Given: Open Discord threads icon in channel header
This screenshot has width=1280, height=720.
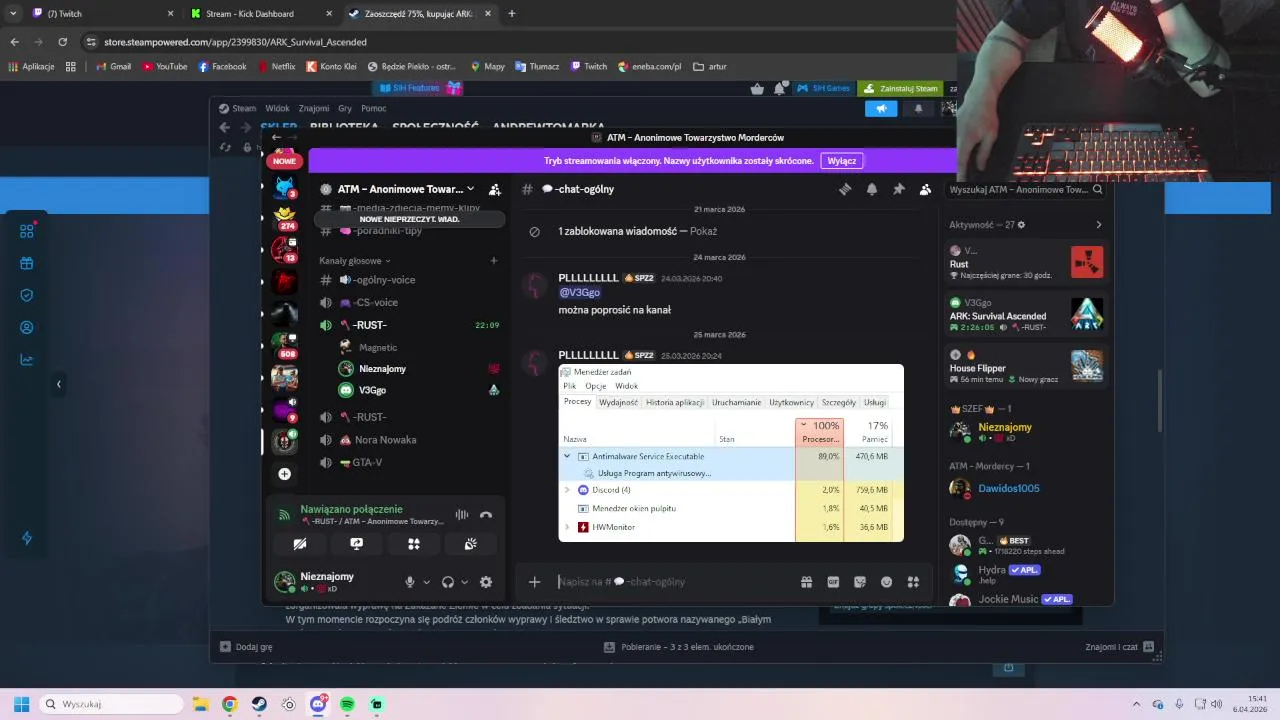Looking at the screenshot, I should (x=845, y=189).
